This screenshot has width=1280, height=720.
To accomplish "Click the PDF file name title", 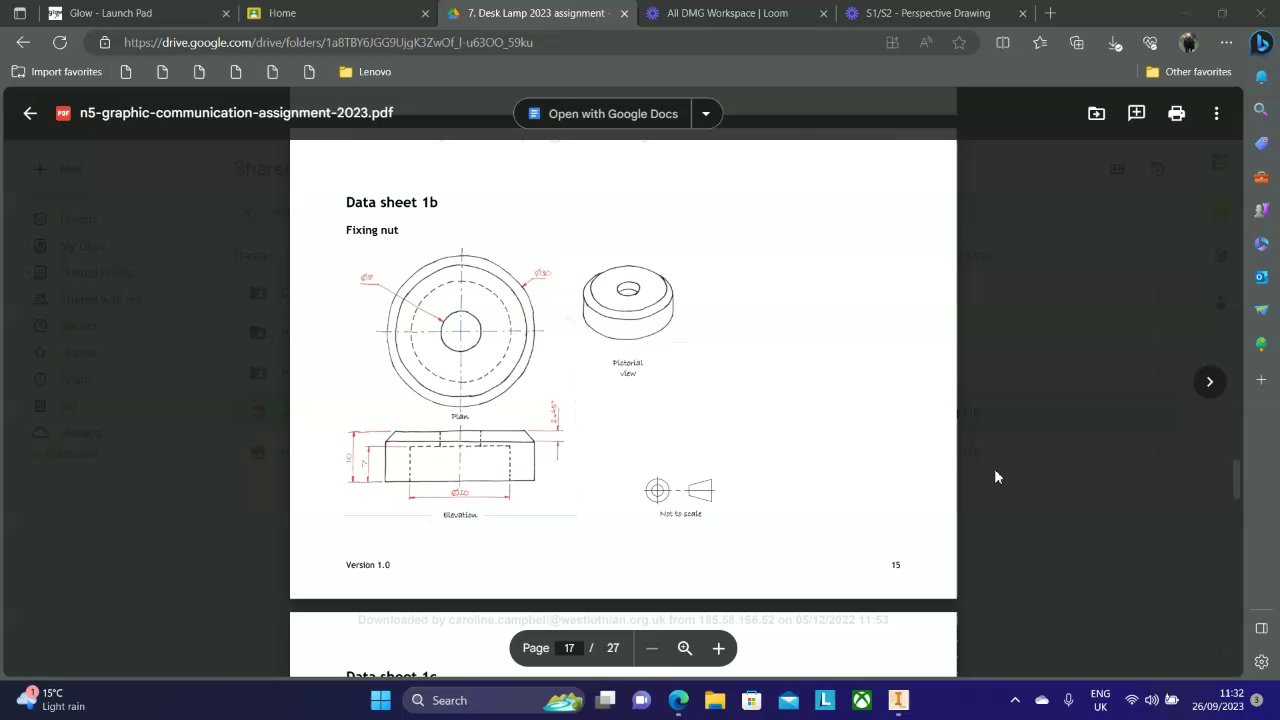I will [236, 113].
